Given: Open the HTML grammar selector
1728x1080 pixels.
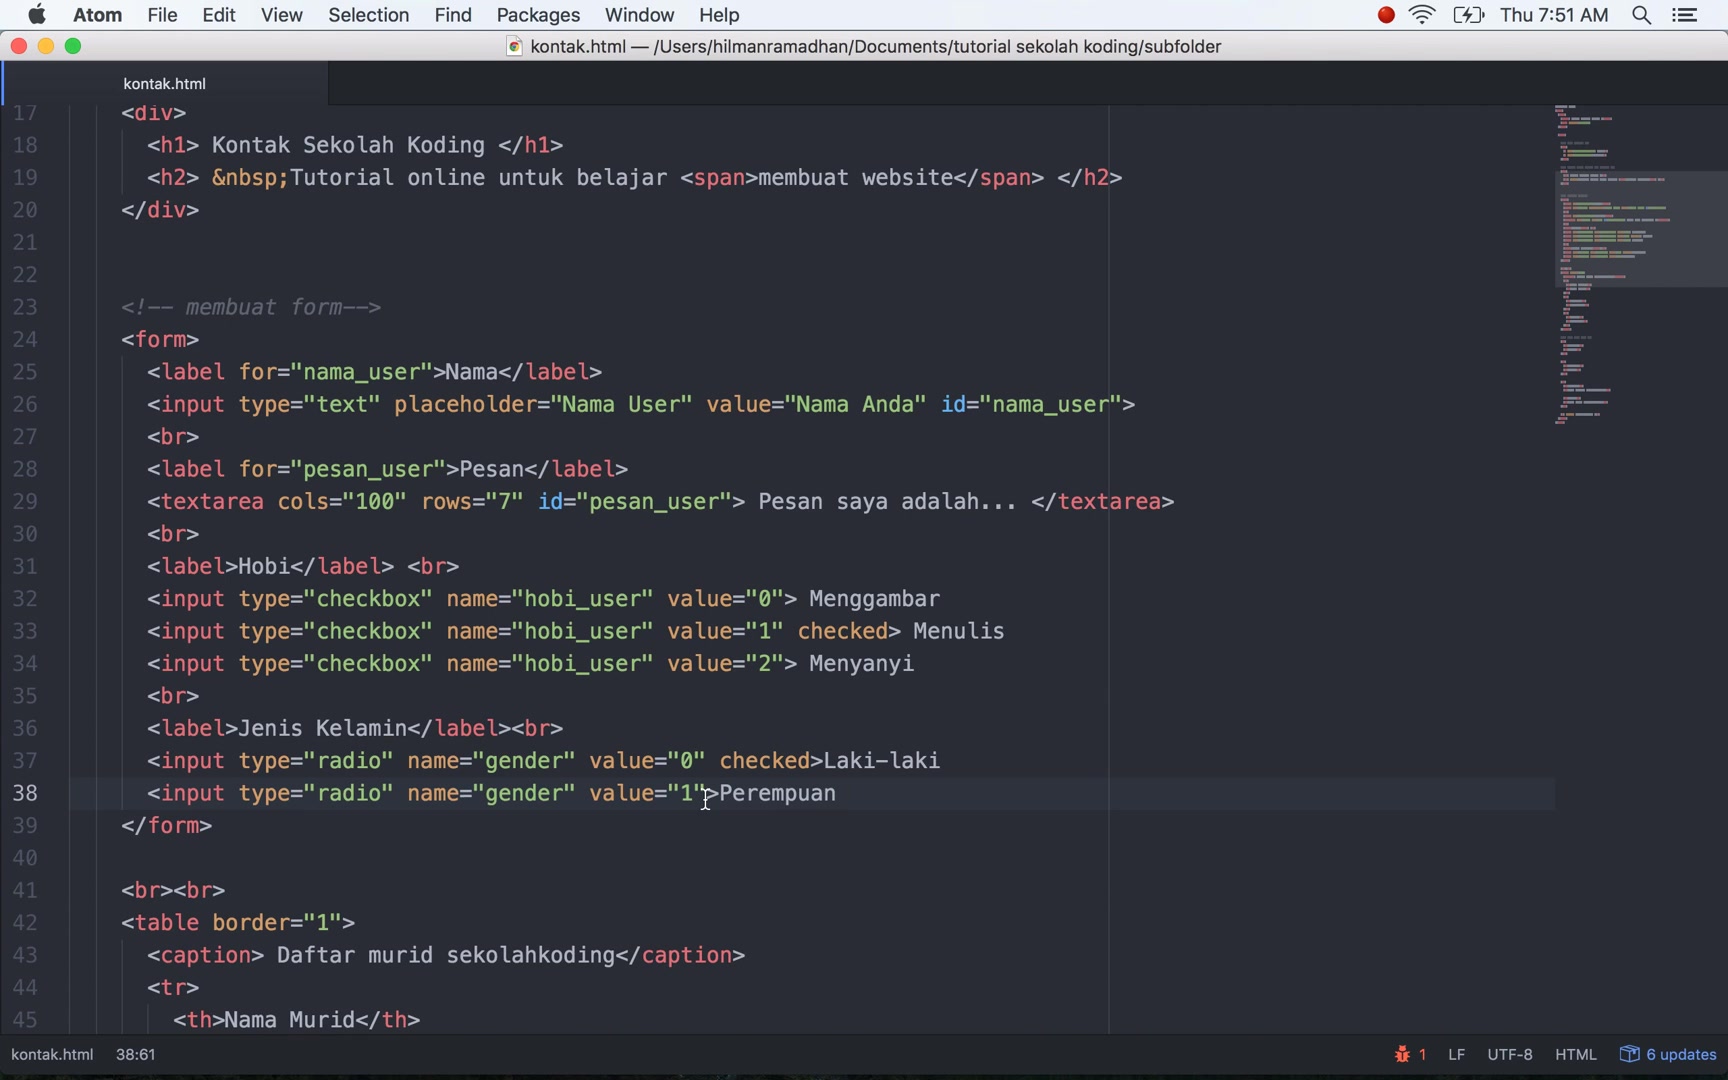Looking at the screenshot, I should [x=1575, y=1054].
